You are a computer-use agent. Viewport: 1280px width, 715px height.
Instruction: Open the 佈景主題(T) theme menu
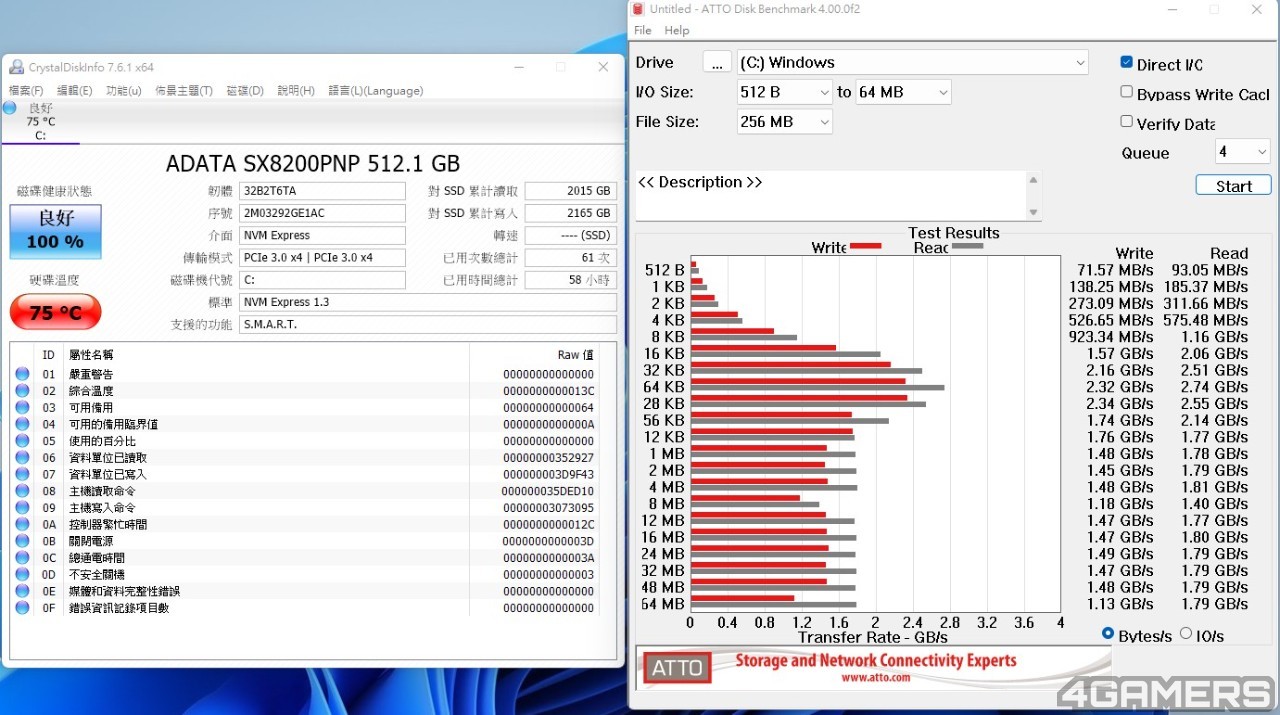pos(184,91)
